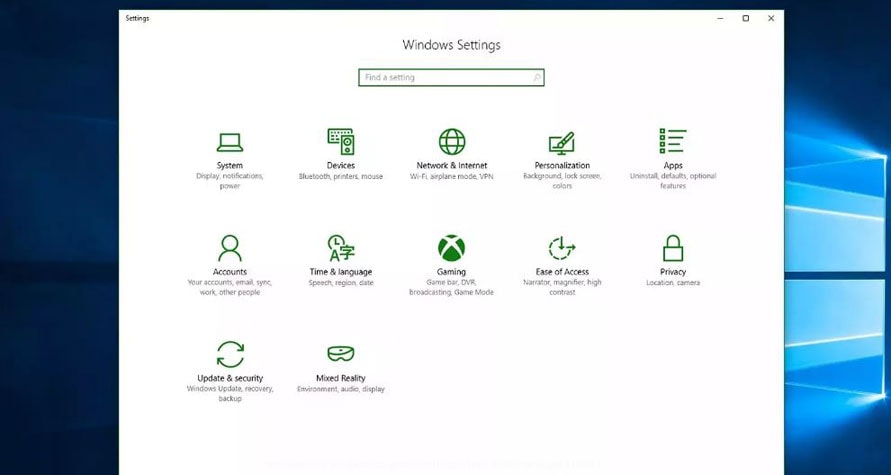This screenshot has height=475, width=891.
Task: Open the Gaming Xbox icon
Action: tap(452, 248)
